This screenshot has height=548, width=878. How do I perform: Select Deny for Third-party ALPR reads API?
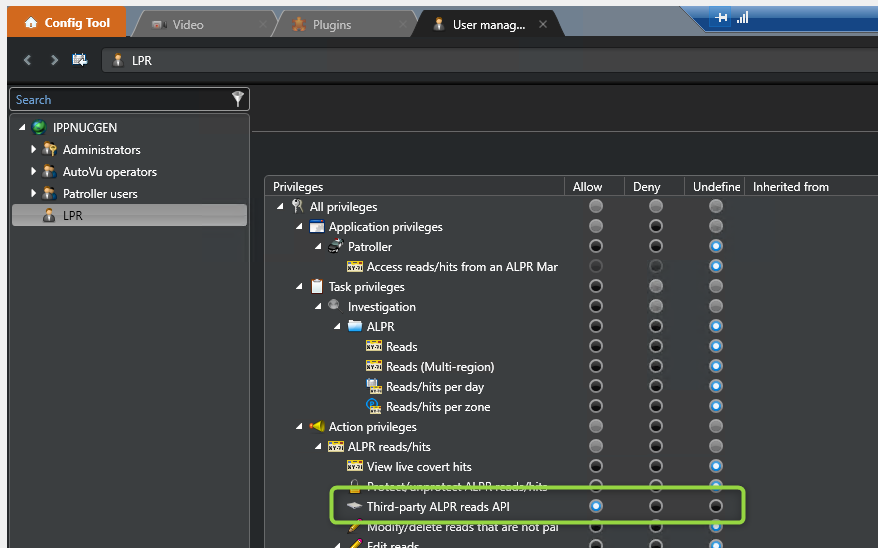(x=656, y=507)
